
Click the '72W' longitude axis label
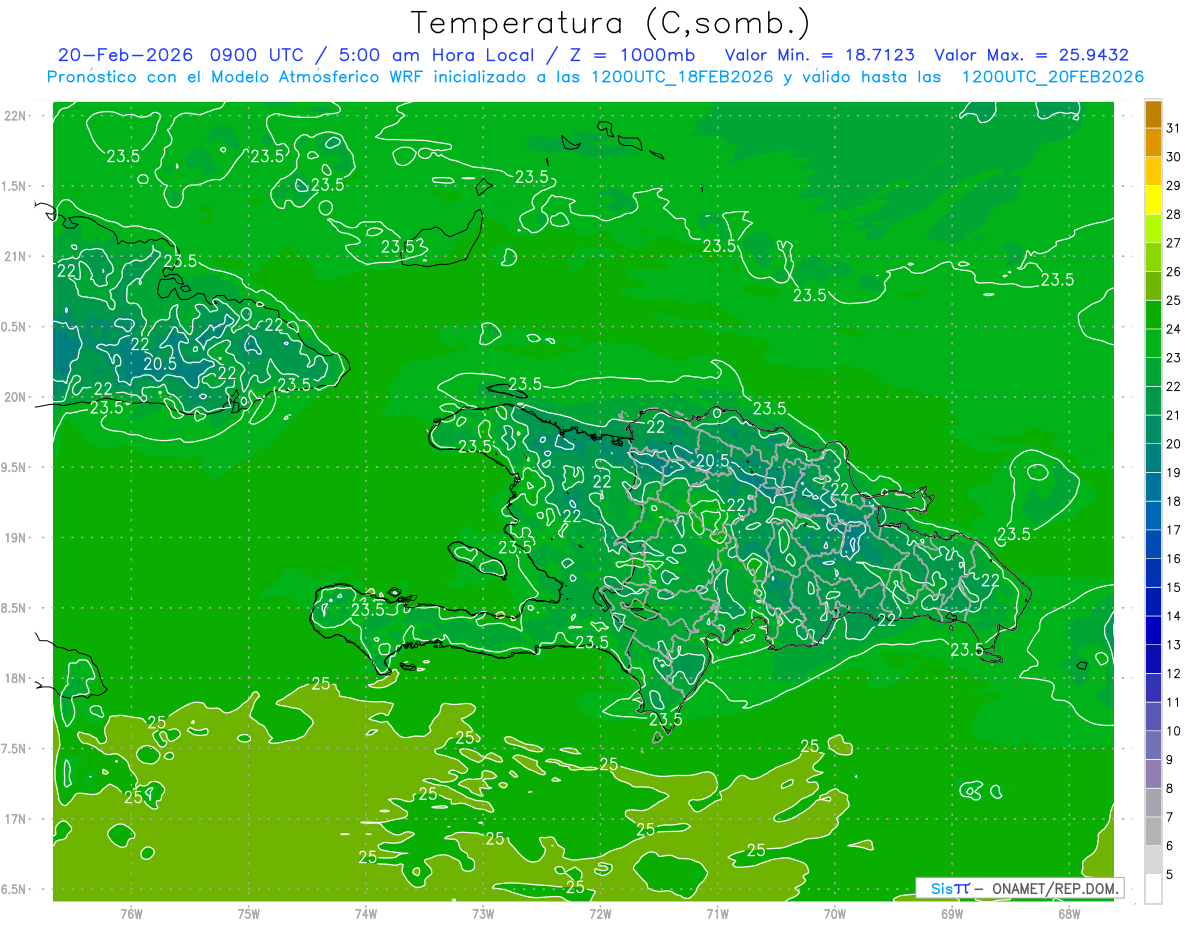pyautogui.click(x=600, y=913)
